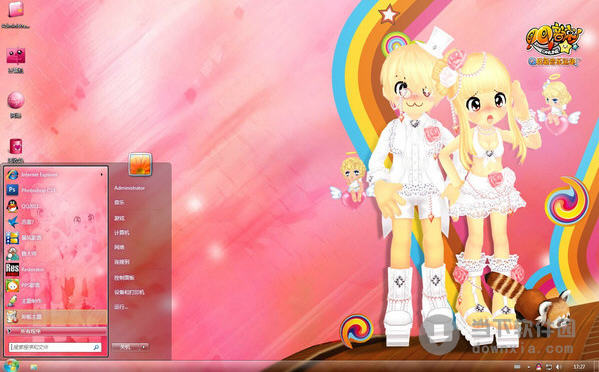Launch Restorator from the Start menu
Viewport: 599px width, 372px height.
click(55, 269)
